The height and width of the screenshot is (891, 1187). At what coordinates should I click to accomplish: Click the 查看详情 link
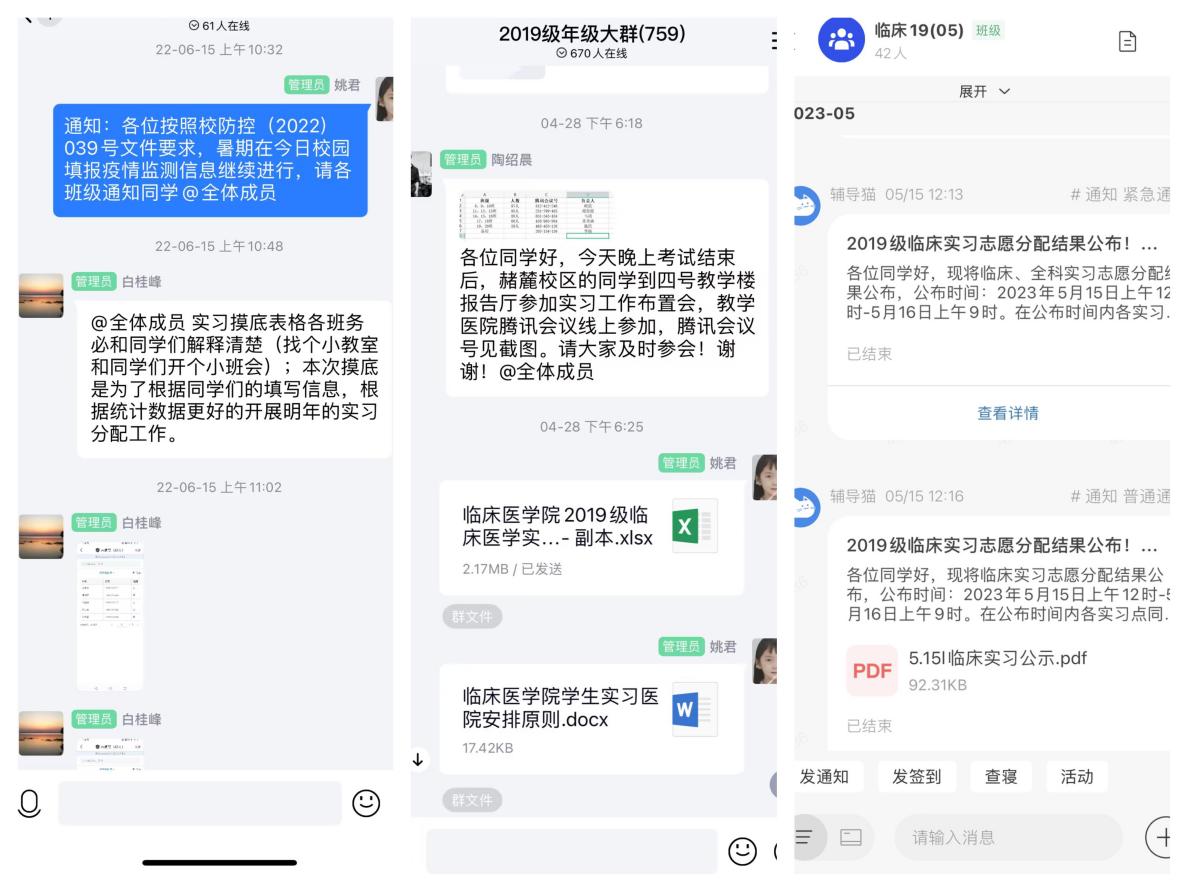point(1008,413)
